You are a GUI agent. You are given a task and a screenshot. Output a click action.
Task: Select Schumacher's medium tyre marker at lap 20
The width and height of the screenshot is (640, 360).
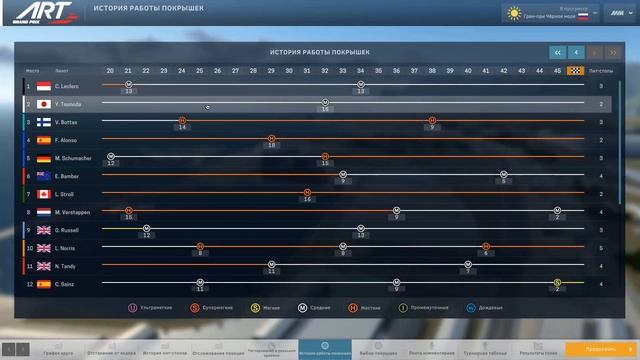[x=111, y=156]
